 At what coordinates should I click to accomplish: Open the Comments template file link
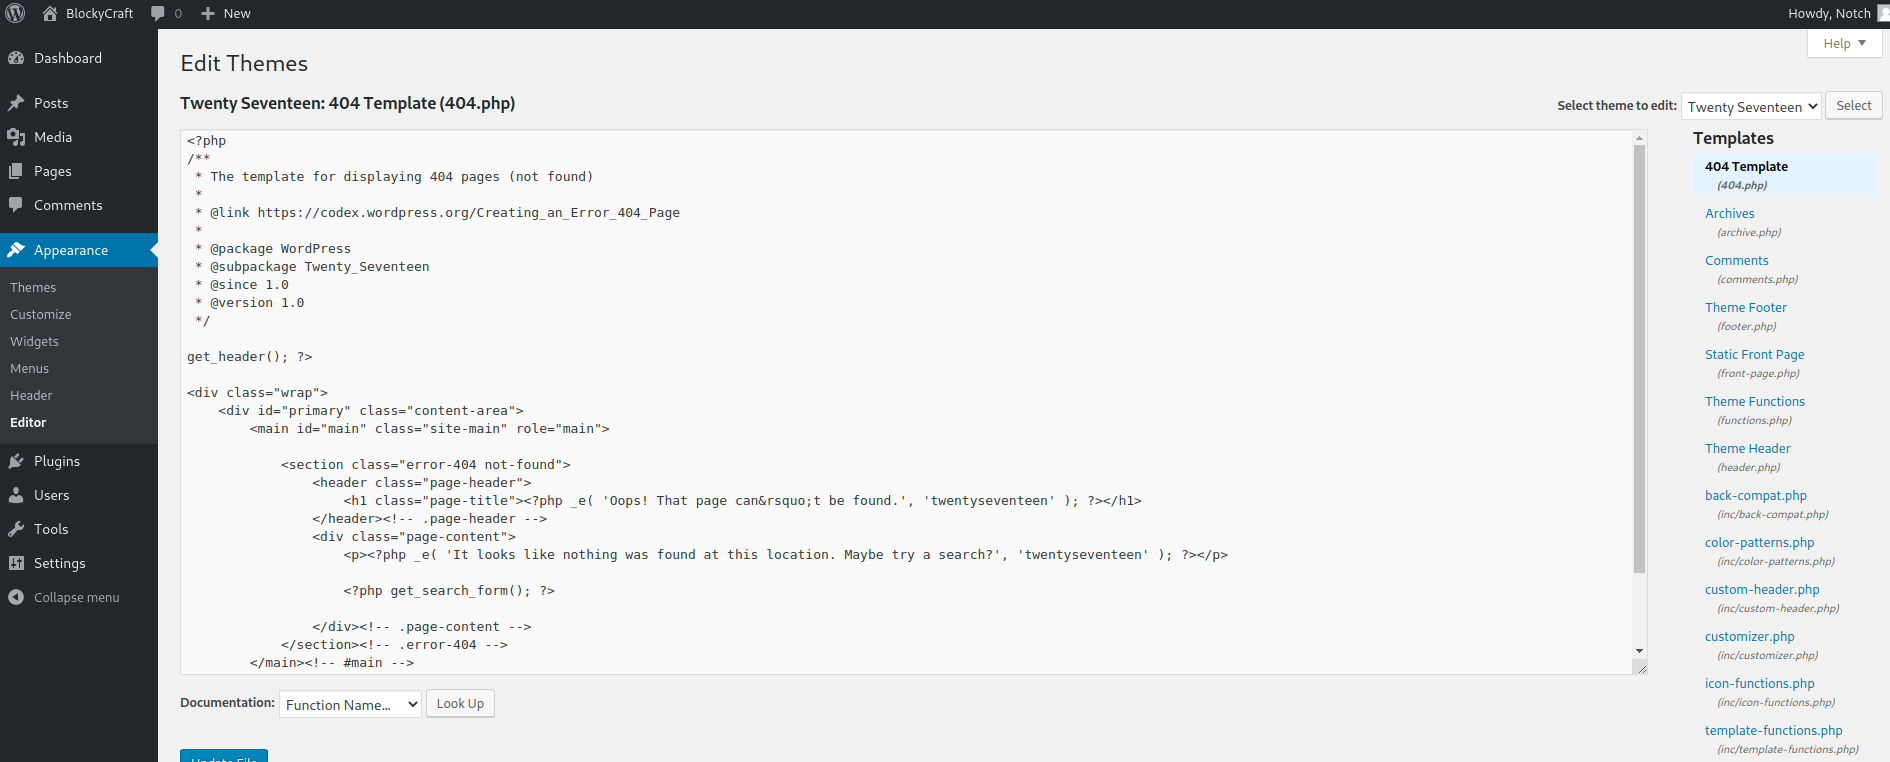tap(1736, 260)
